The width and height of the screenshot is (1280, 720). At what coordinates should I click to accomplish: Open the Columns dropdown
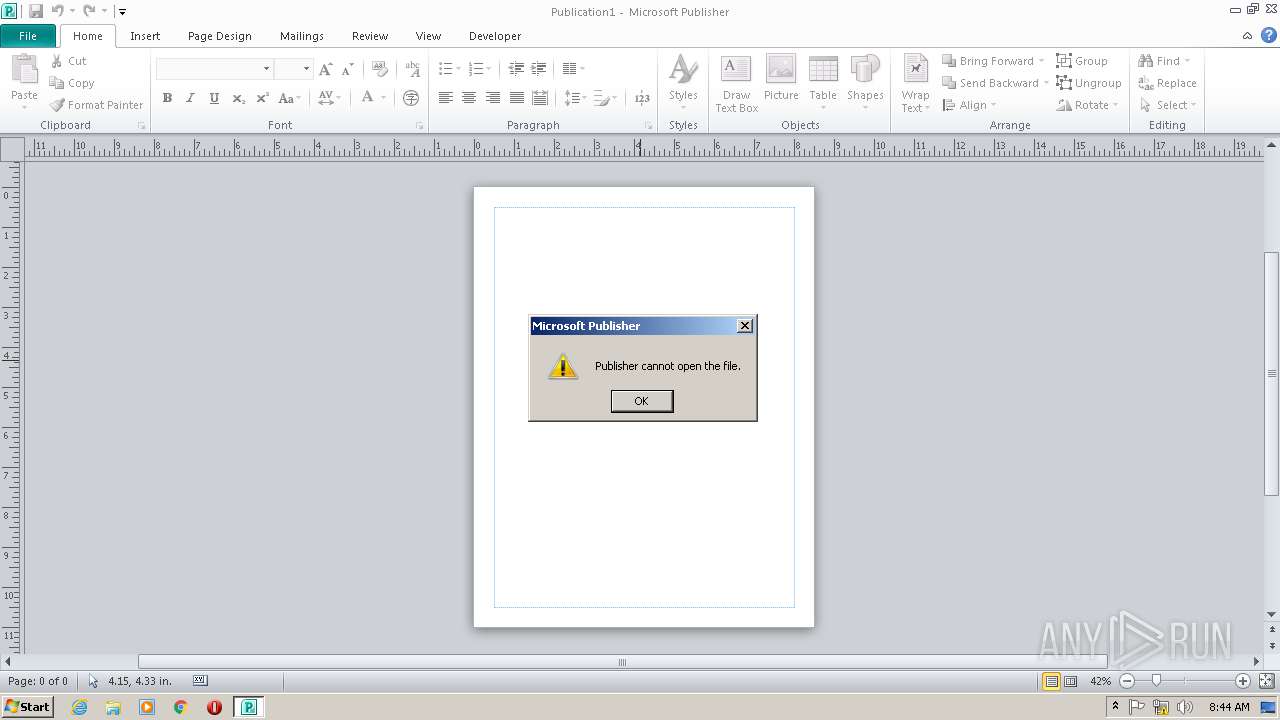(573, 69)
